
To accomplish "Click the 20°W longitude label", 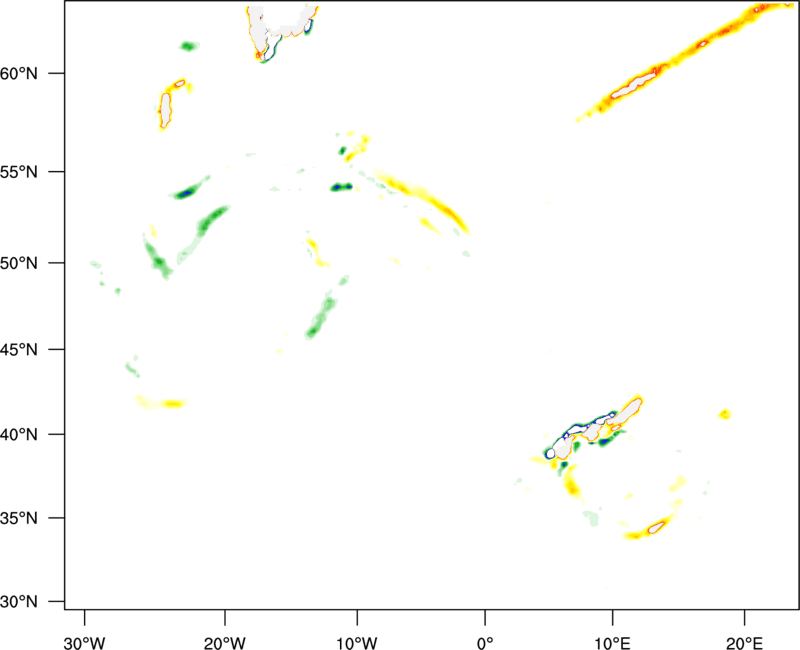I will click(225, 643).
